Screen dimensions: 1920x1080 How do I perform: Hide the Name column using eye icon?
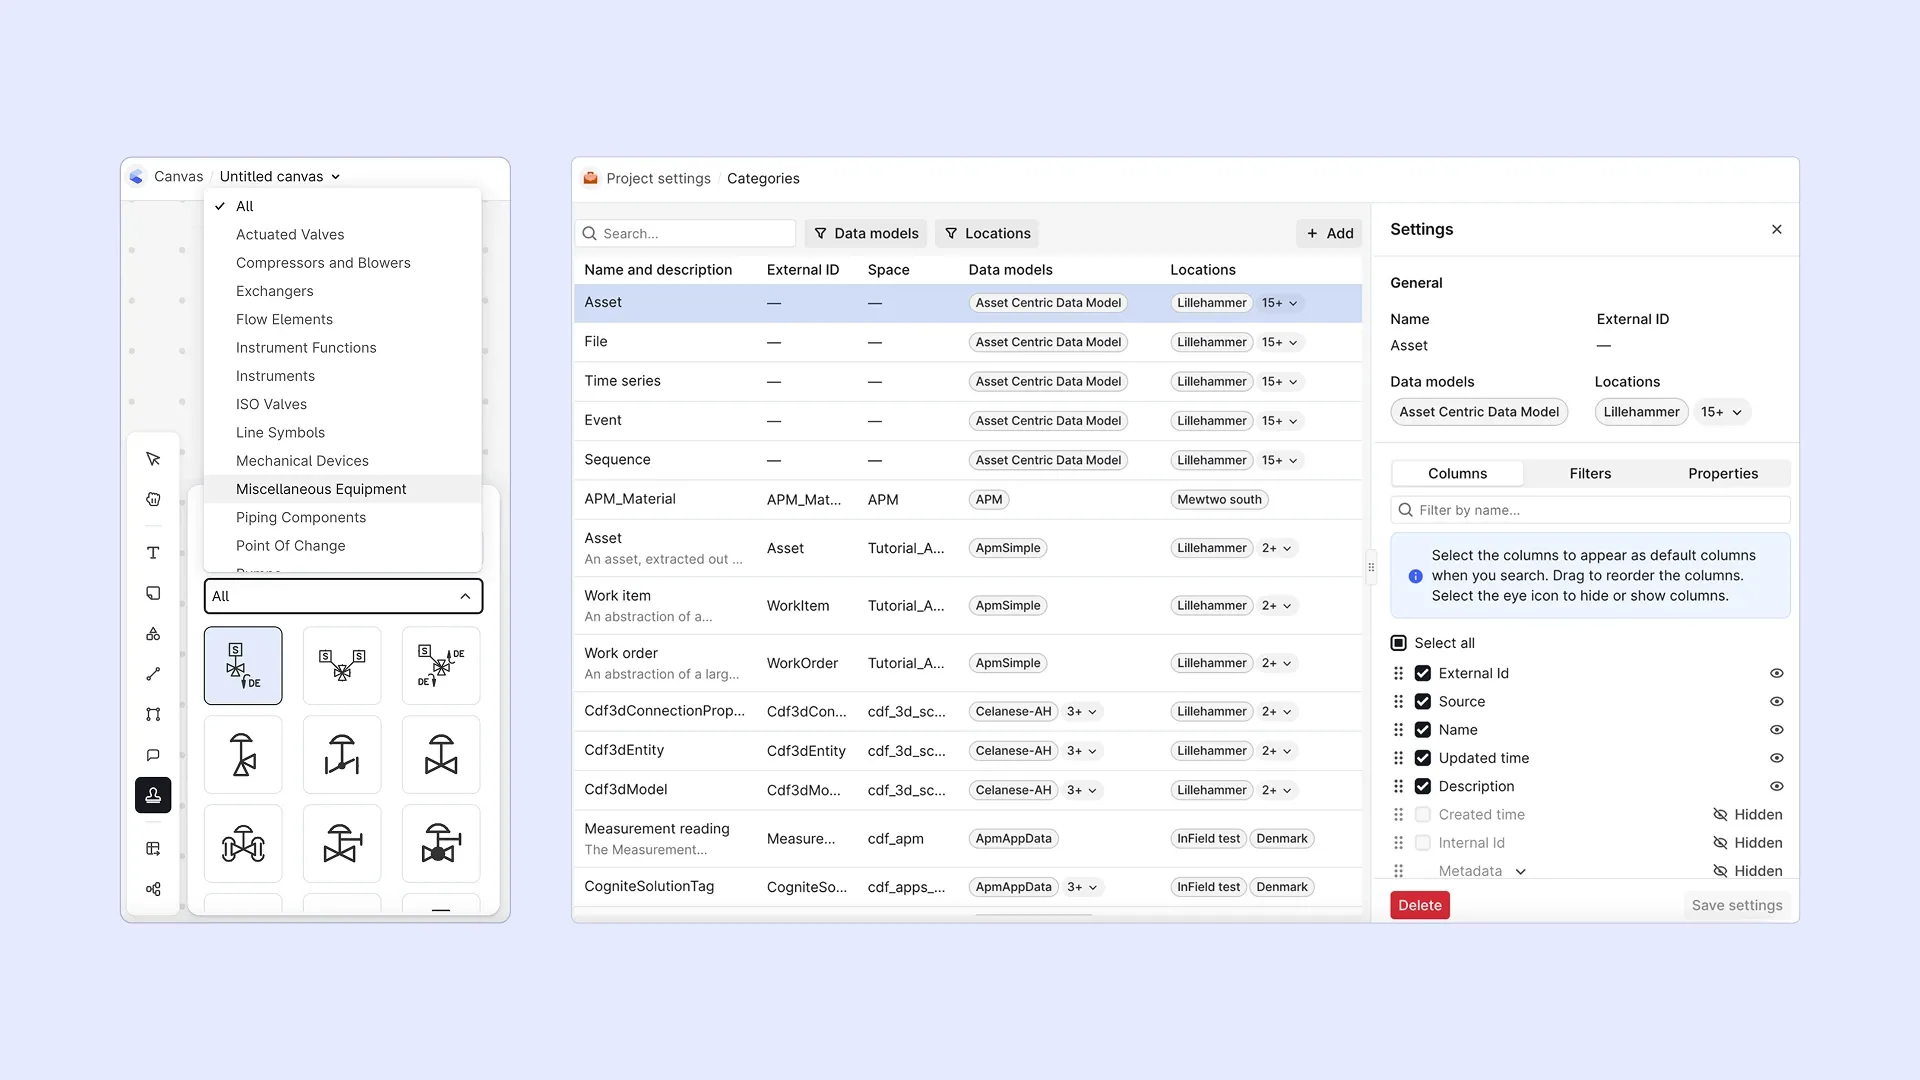pyautogui.click(x=1777, y=730)
